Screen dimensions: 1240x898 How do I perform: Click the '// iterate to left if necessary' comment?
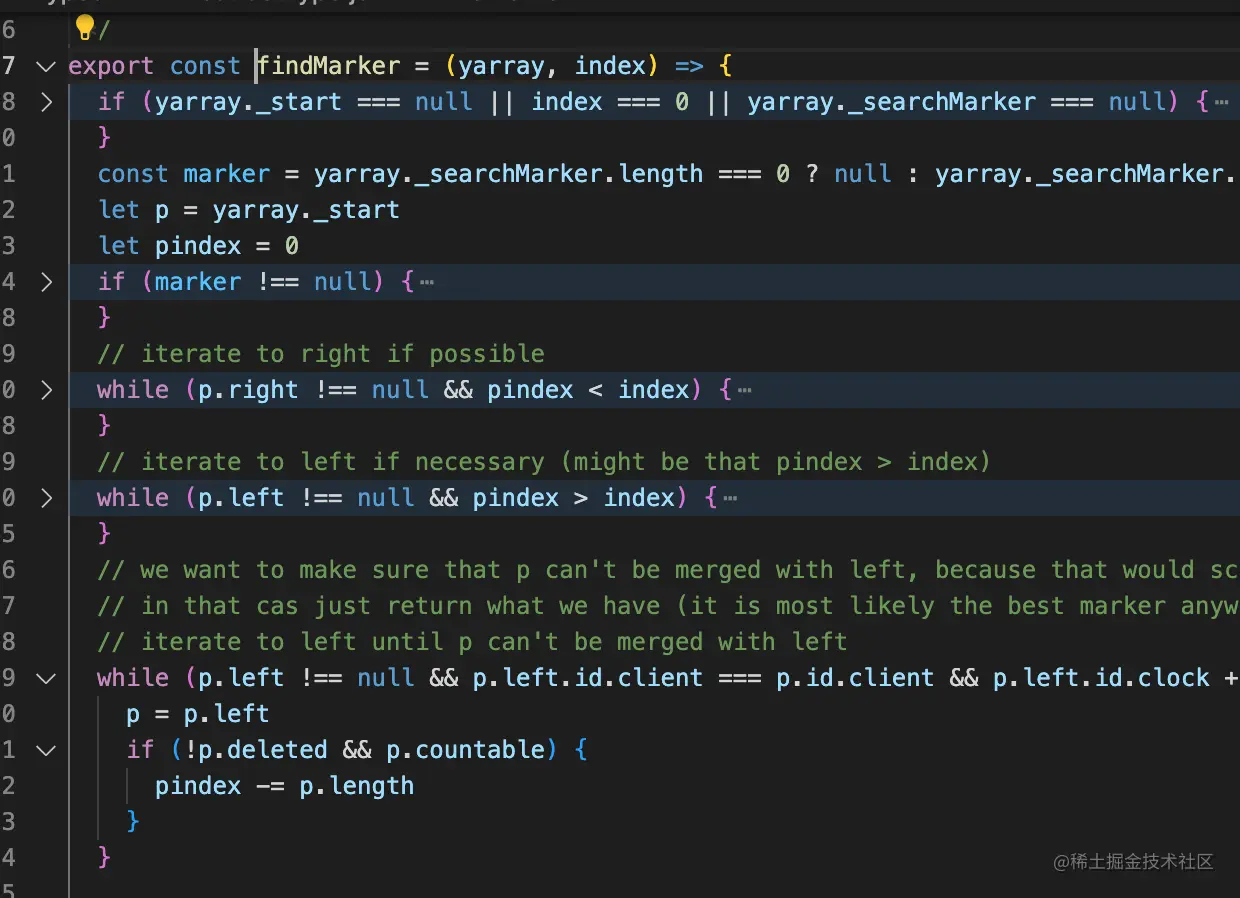(544, 462)
